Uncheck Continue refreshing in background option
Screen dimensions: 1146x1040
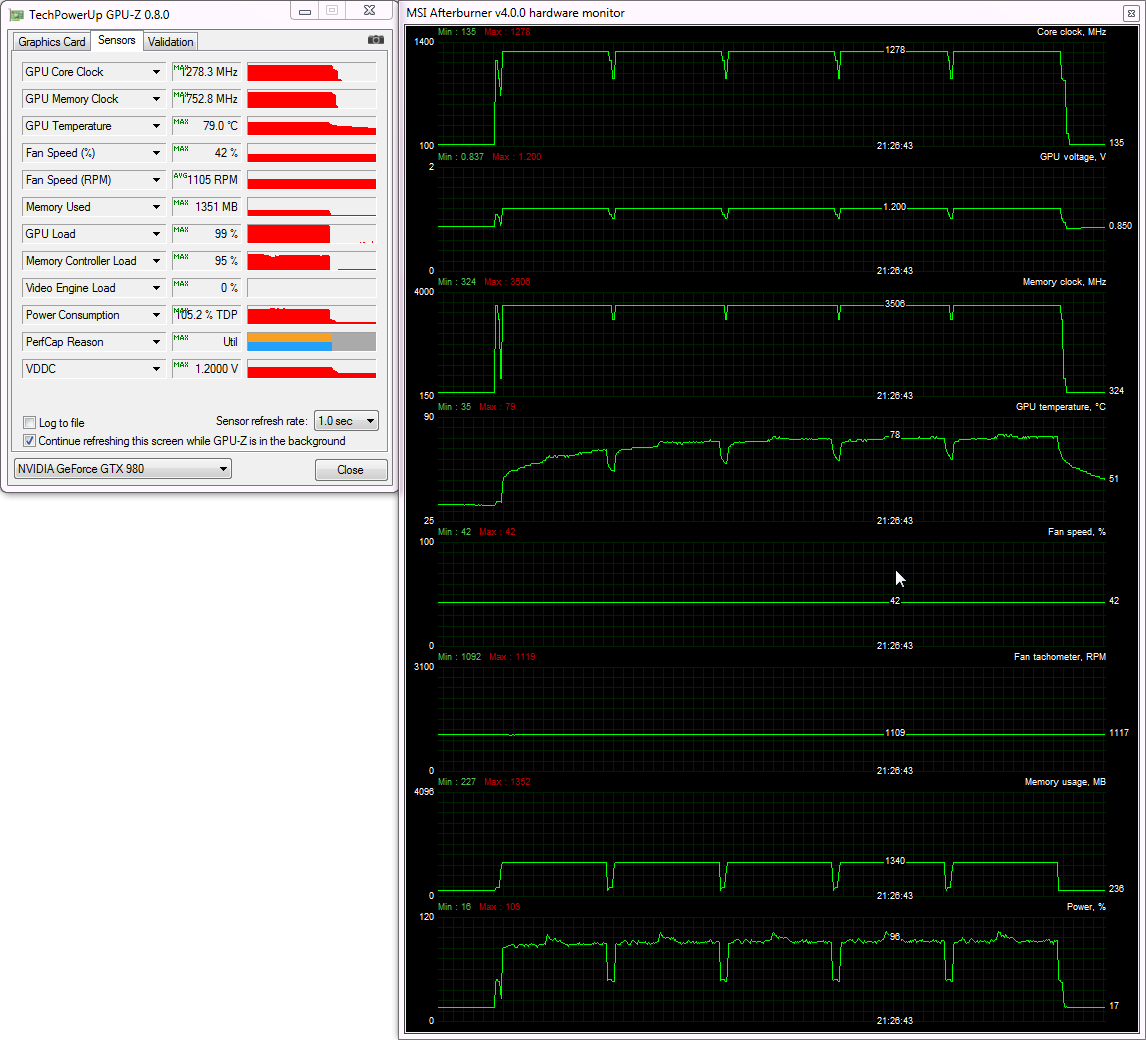[30, 441]
